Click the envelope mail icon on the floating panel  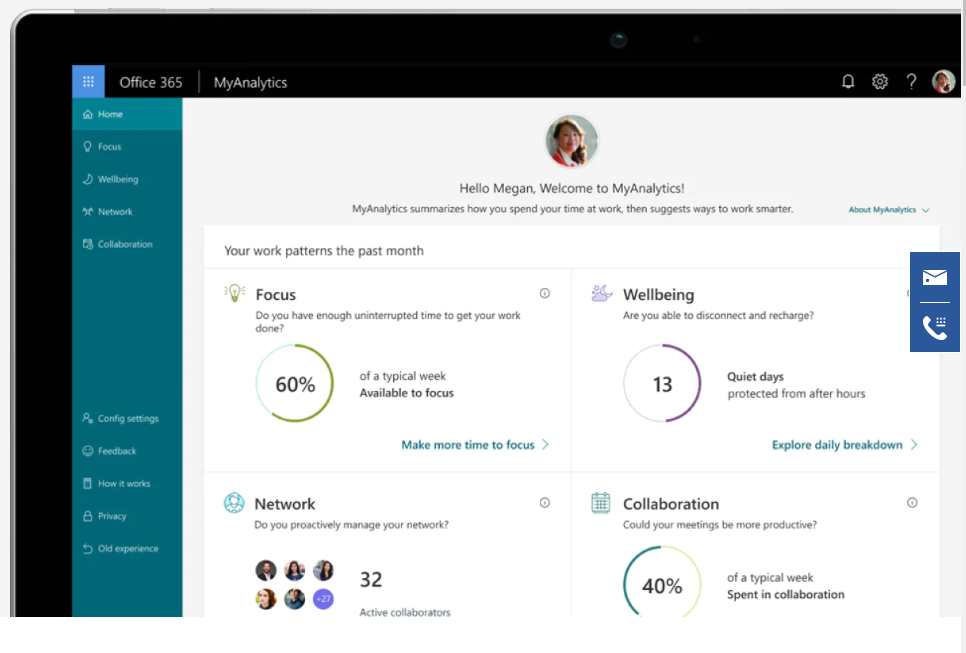click(x=935, y=277)
